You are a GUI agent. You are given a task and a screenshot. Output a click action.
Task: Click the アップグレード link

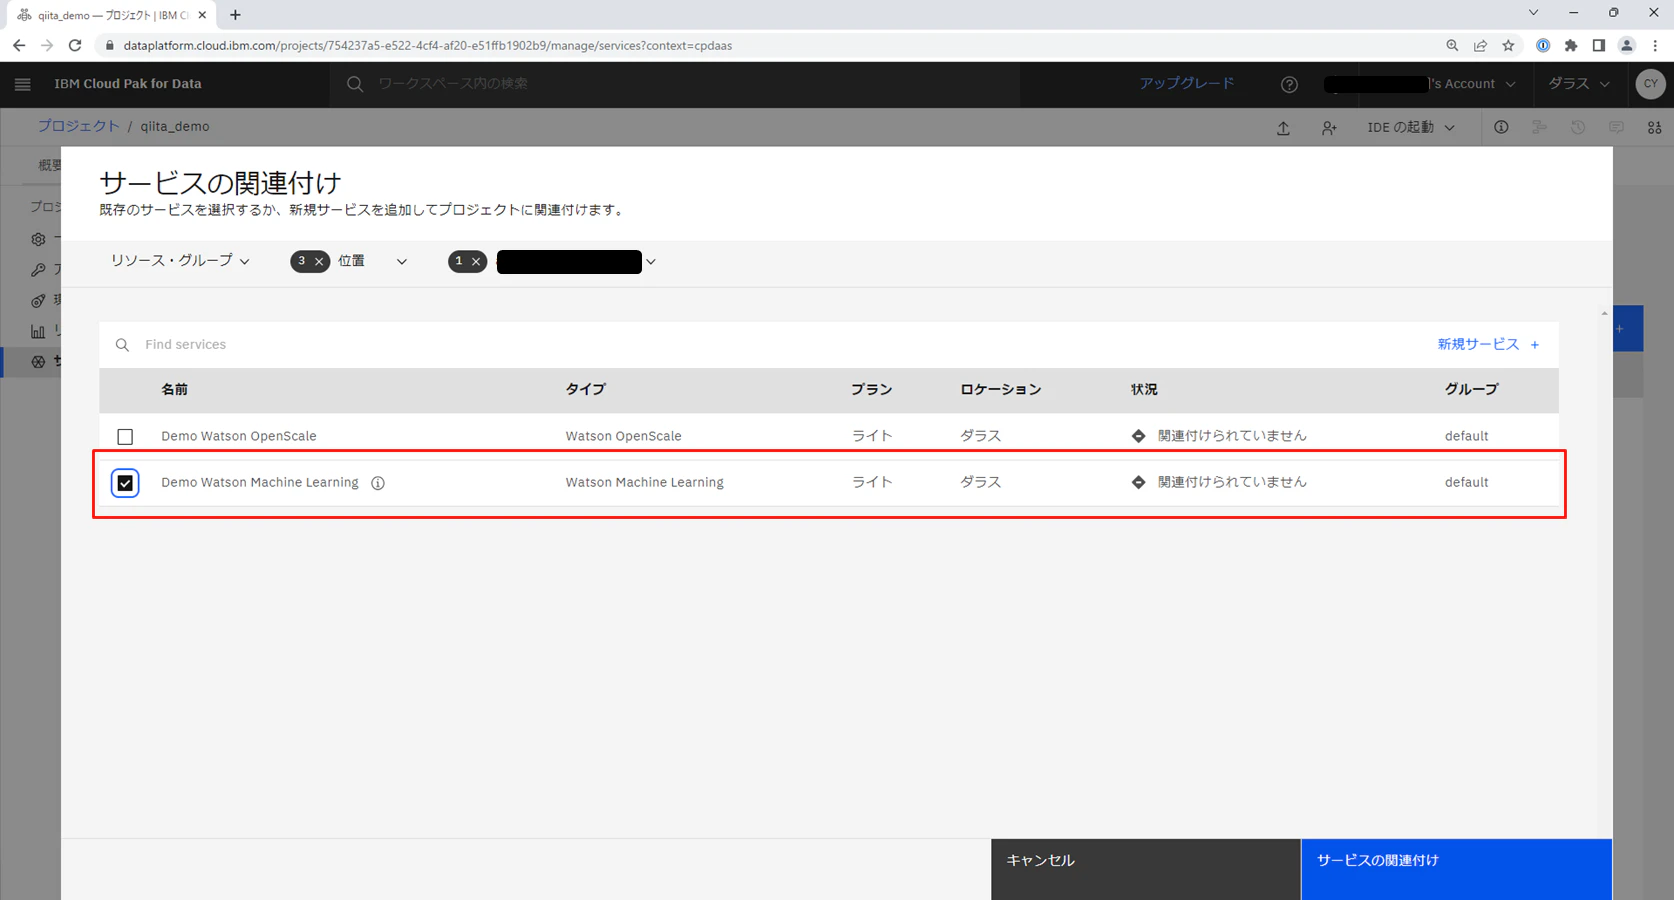pyautogui.click(x=1186, y=84)
